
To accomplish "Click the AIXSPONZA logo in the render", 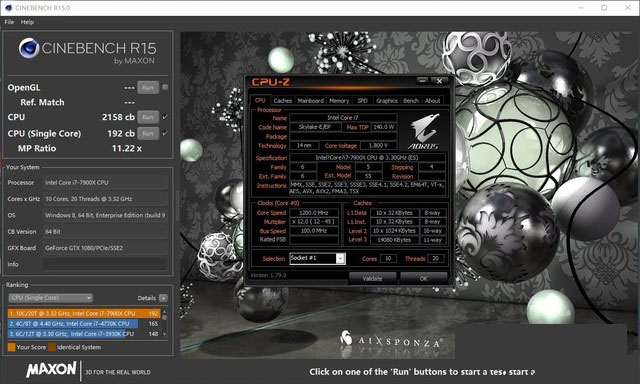I will tap(391, 339).
